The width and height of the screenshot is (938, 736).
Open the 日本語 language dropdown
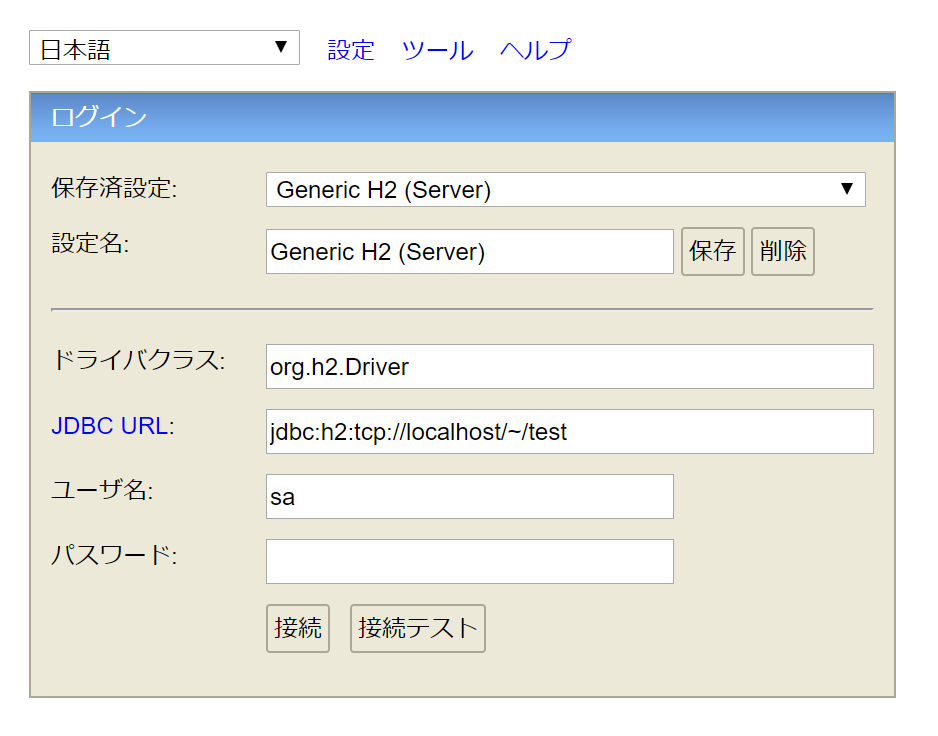click(x=164, y=48)
